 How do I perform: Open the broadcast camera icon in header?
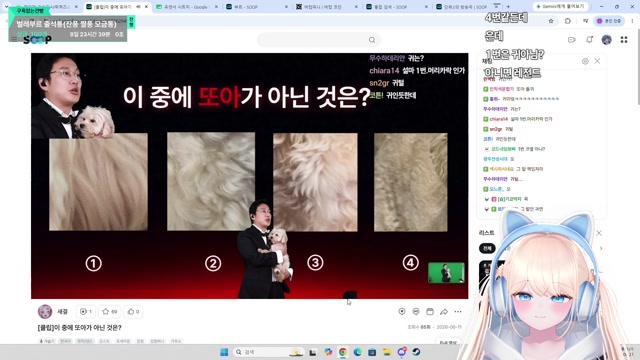[571, 40]
